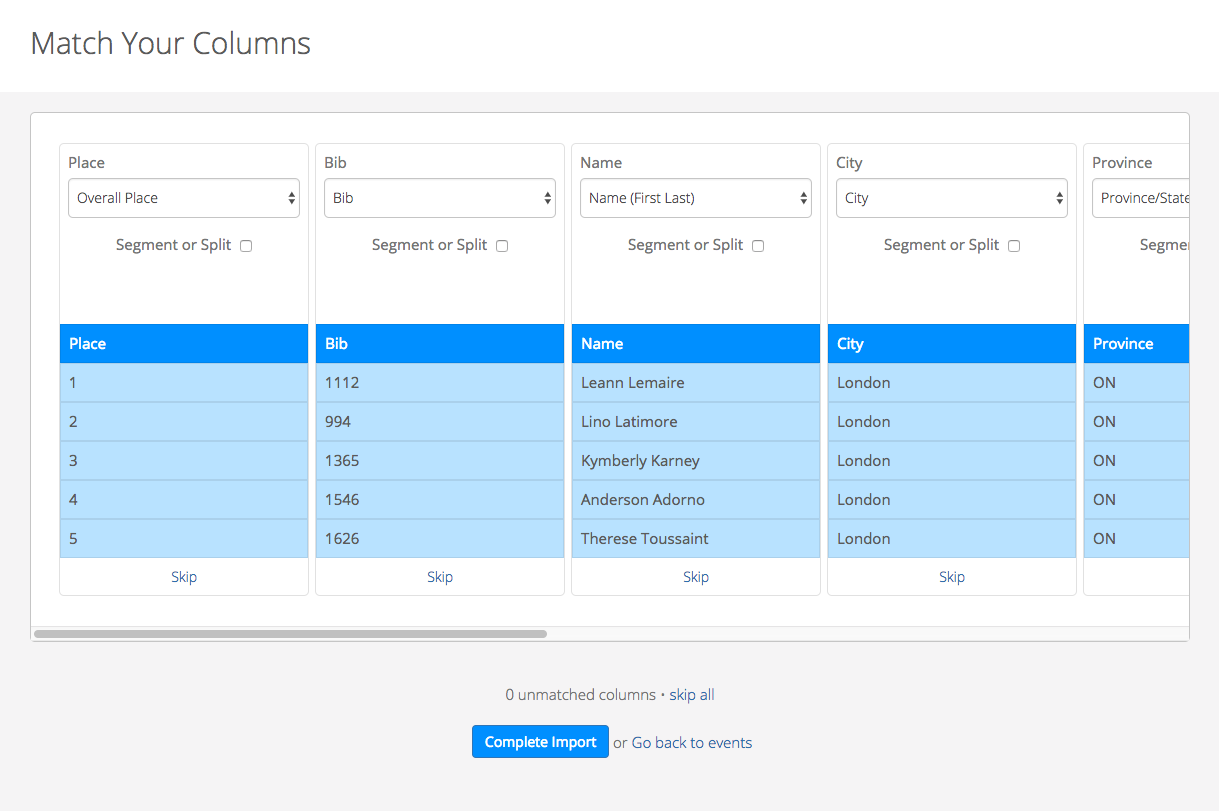Skip the City column

(952, 577)
